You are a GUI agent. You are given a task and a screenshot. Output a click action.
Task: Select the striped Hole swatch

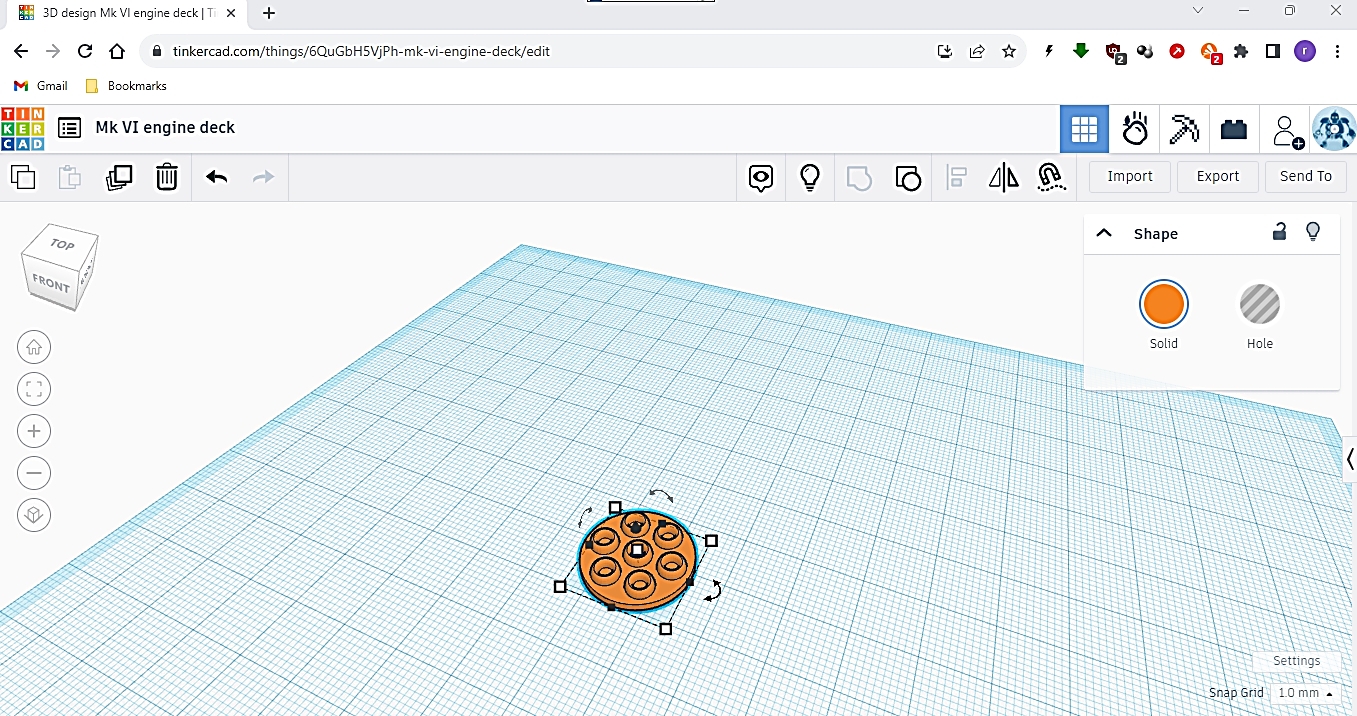(1260, 304)
